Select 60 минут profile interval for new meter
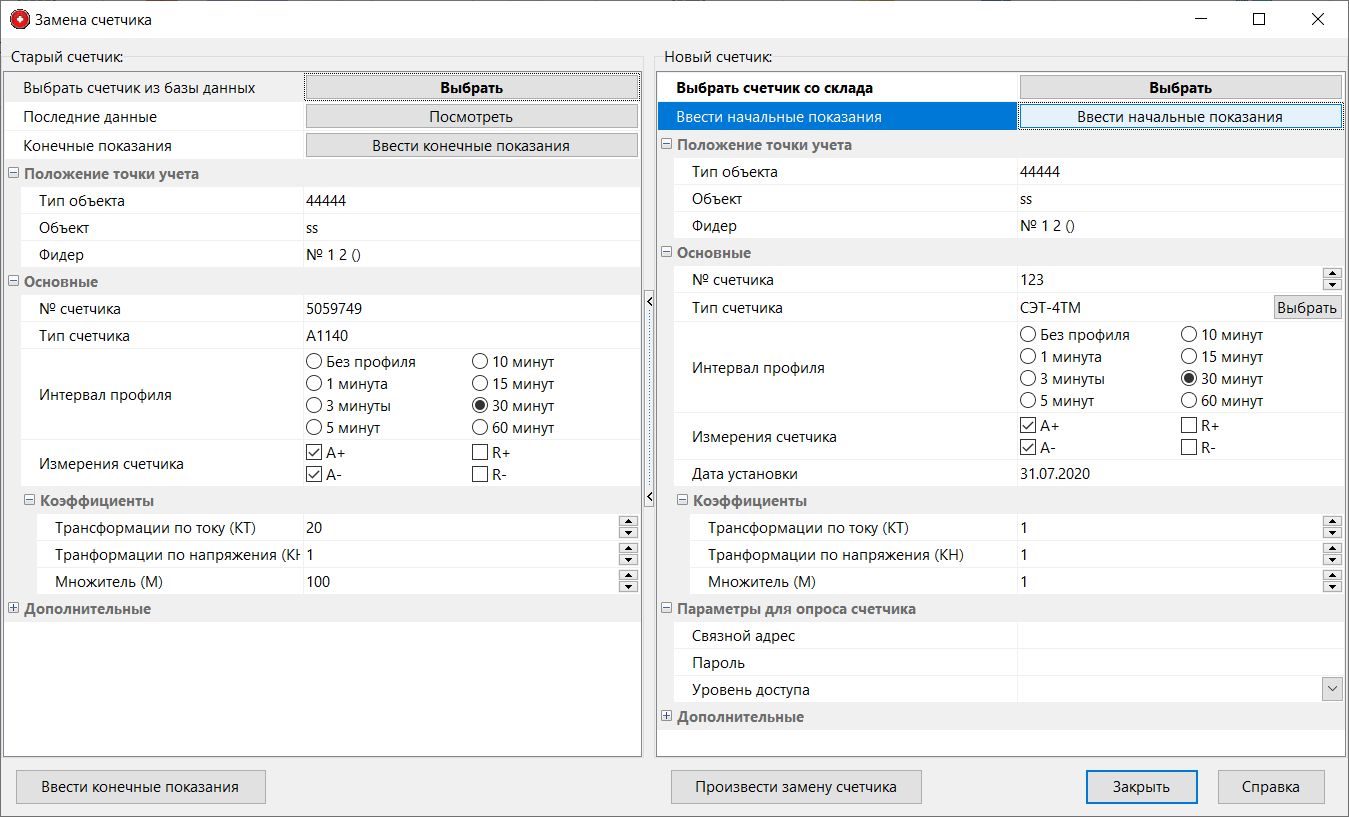 click(1188, 400)
